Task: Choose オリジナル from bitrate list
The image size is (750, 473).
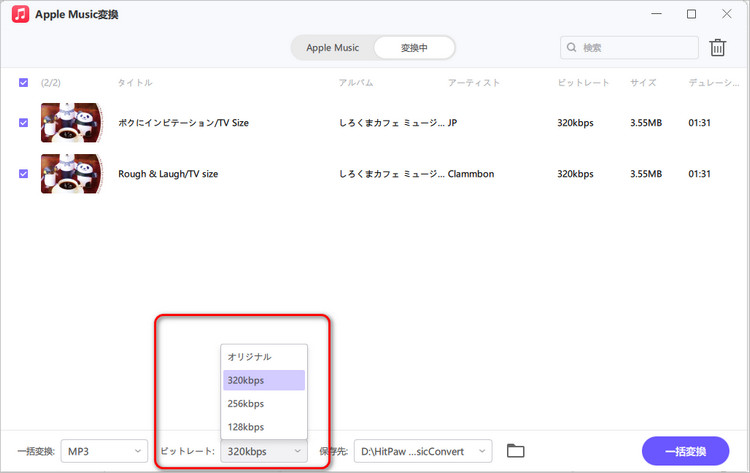Action: (264, 357)
